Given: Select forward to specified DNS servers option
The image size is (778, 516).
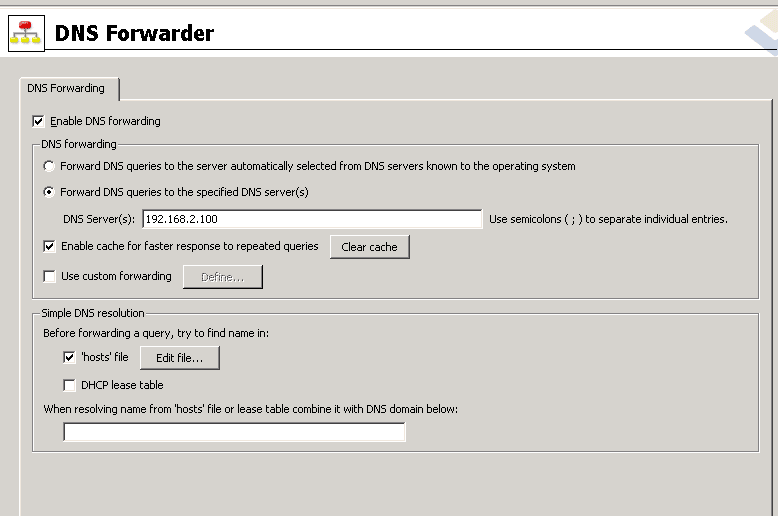Looking at the screenshot, I should point(49,192).
